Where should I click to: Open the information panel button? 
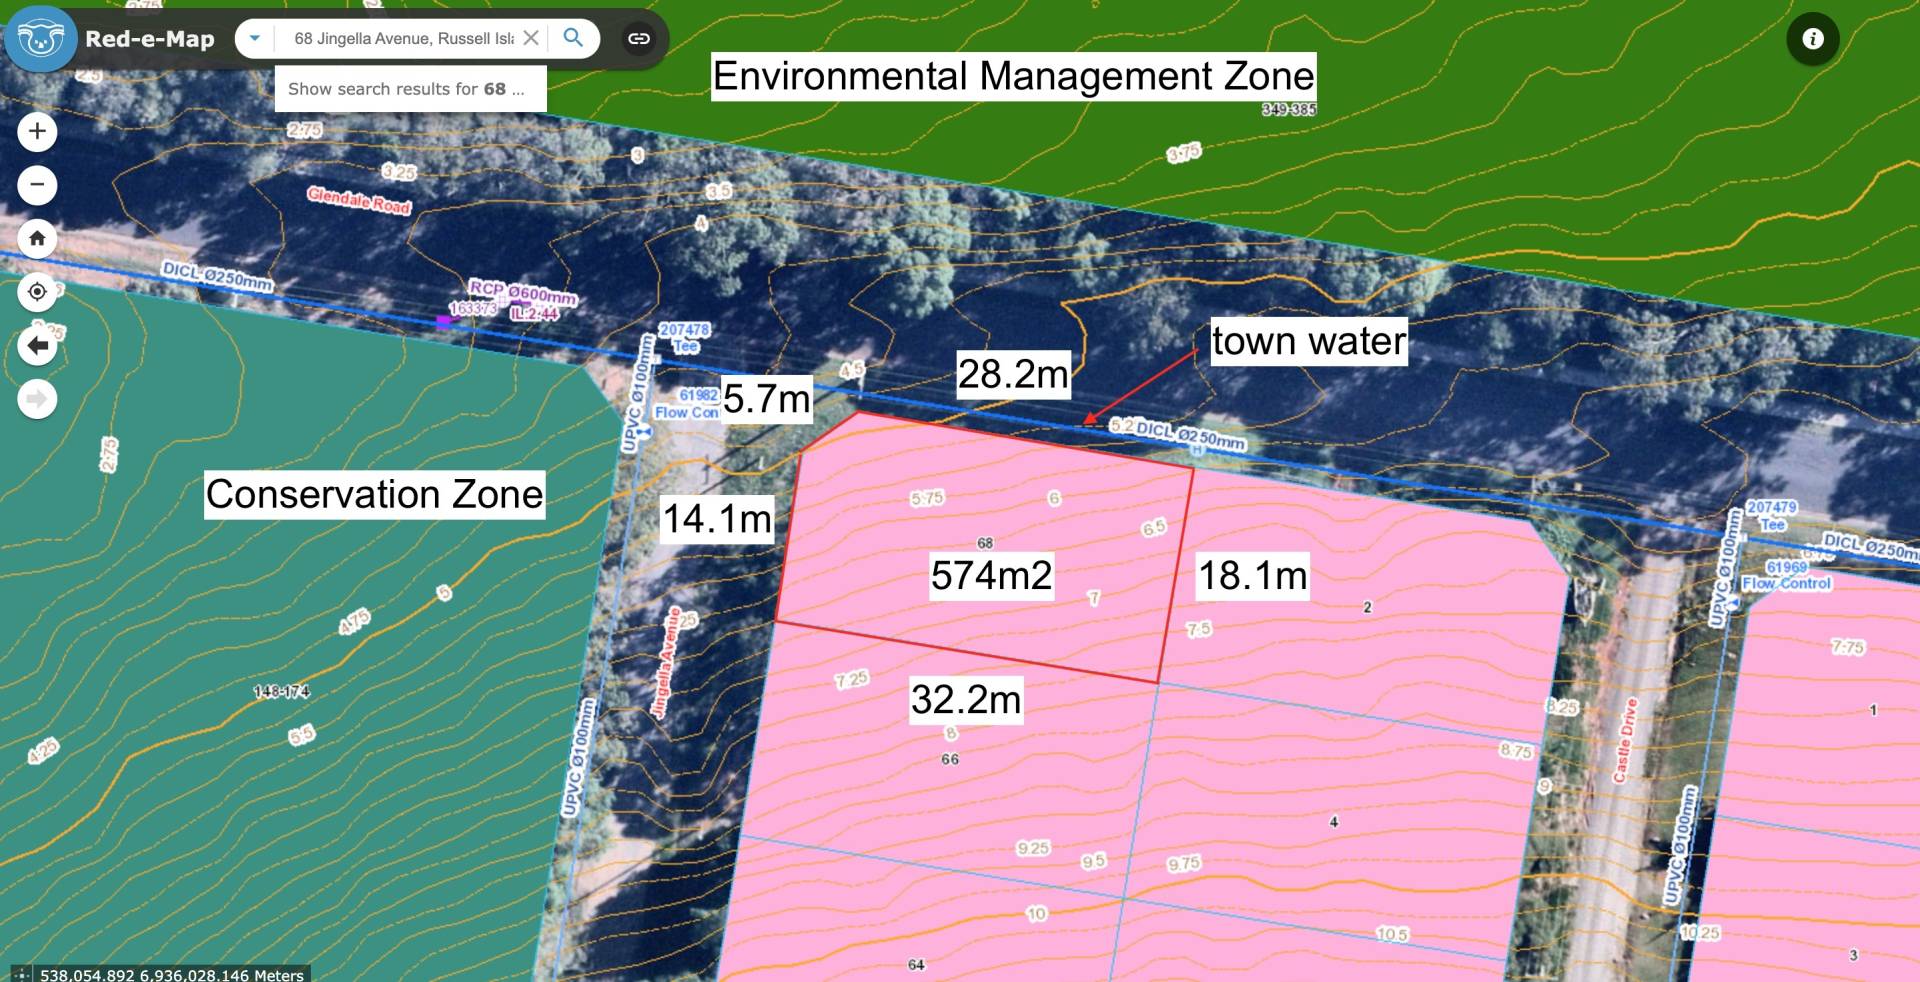tap(1813, 39)
